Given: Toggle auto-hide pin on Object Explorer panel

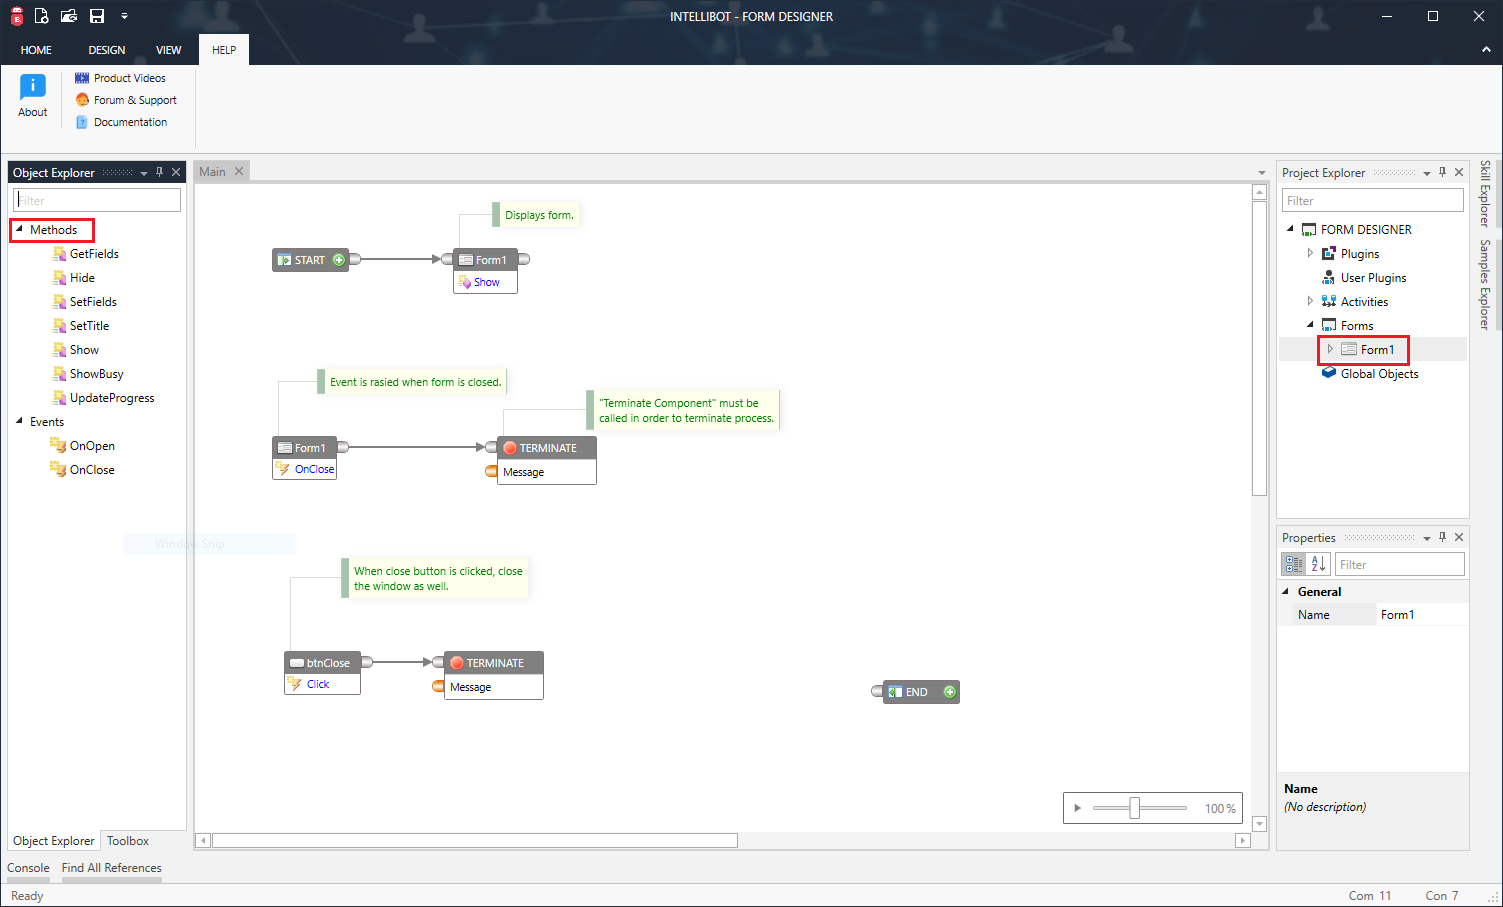Looking at the screenshot, I should click(159, 172).
